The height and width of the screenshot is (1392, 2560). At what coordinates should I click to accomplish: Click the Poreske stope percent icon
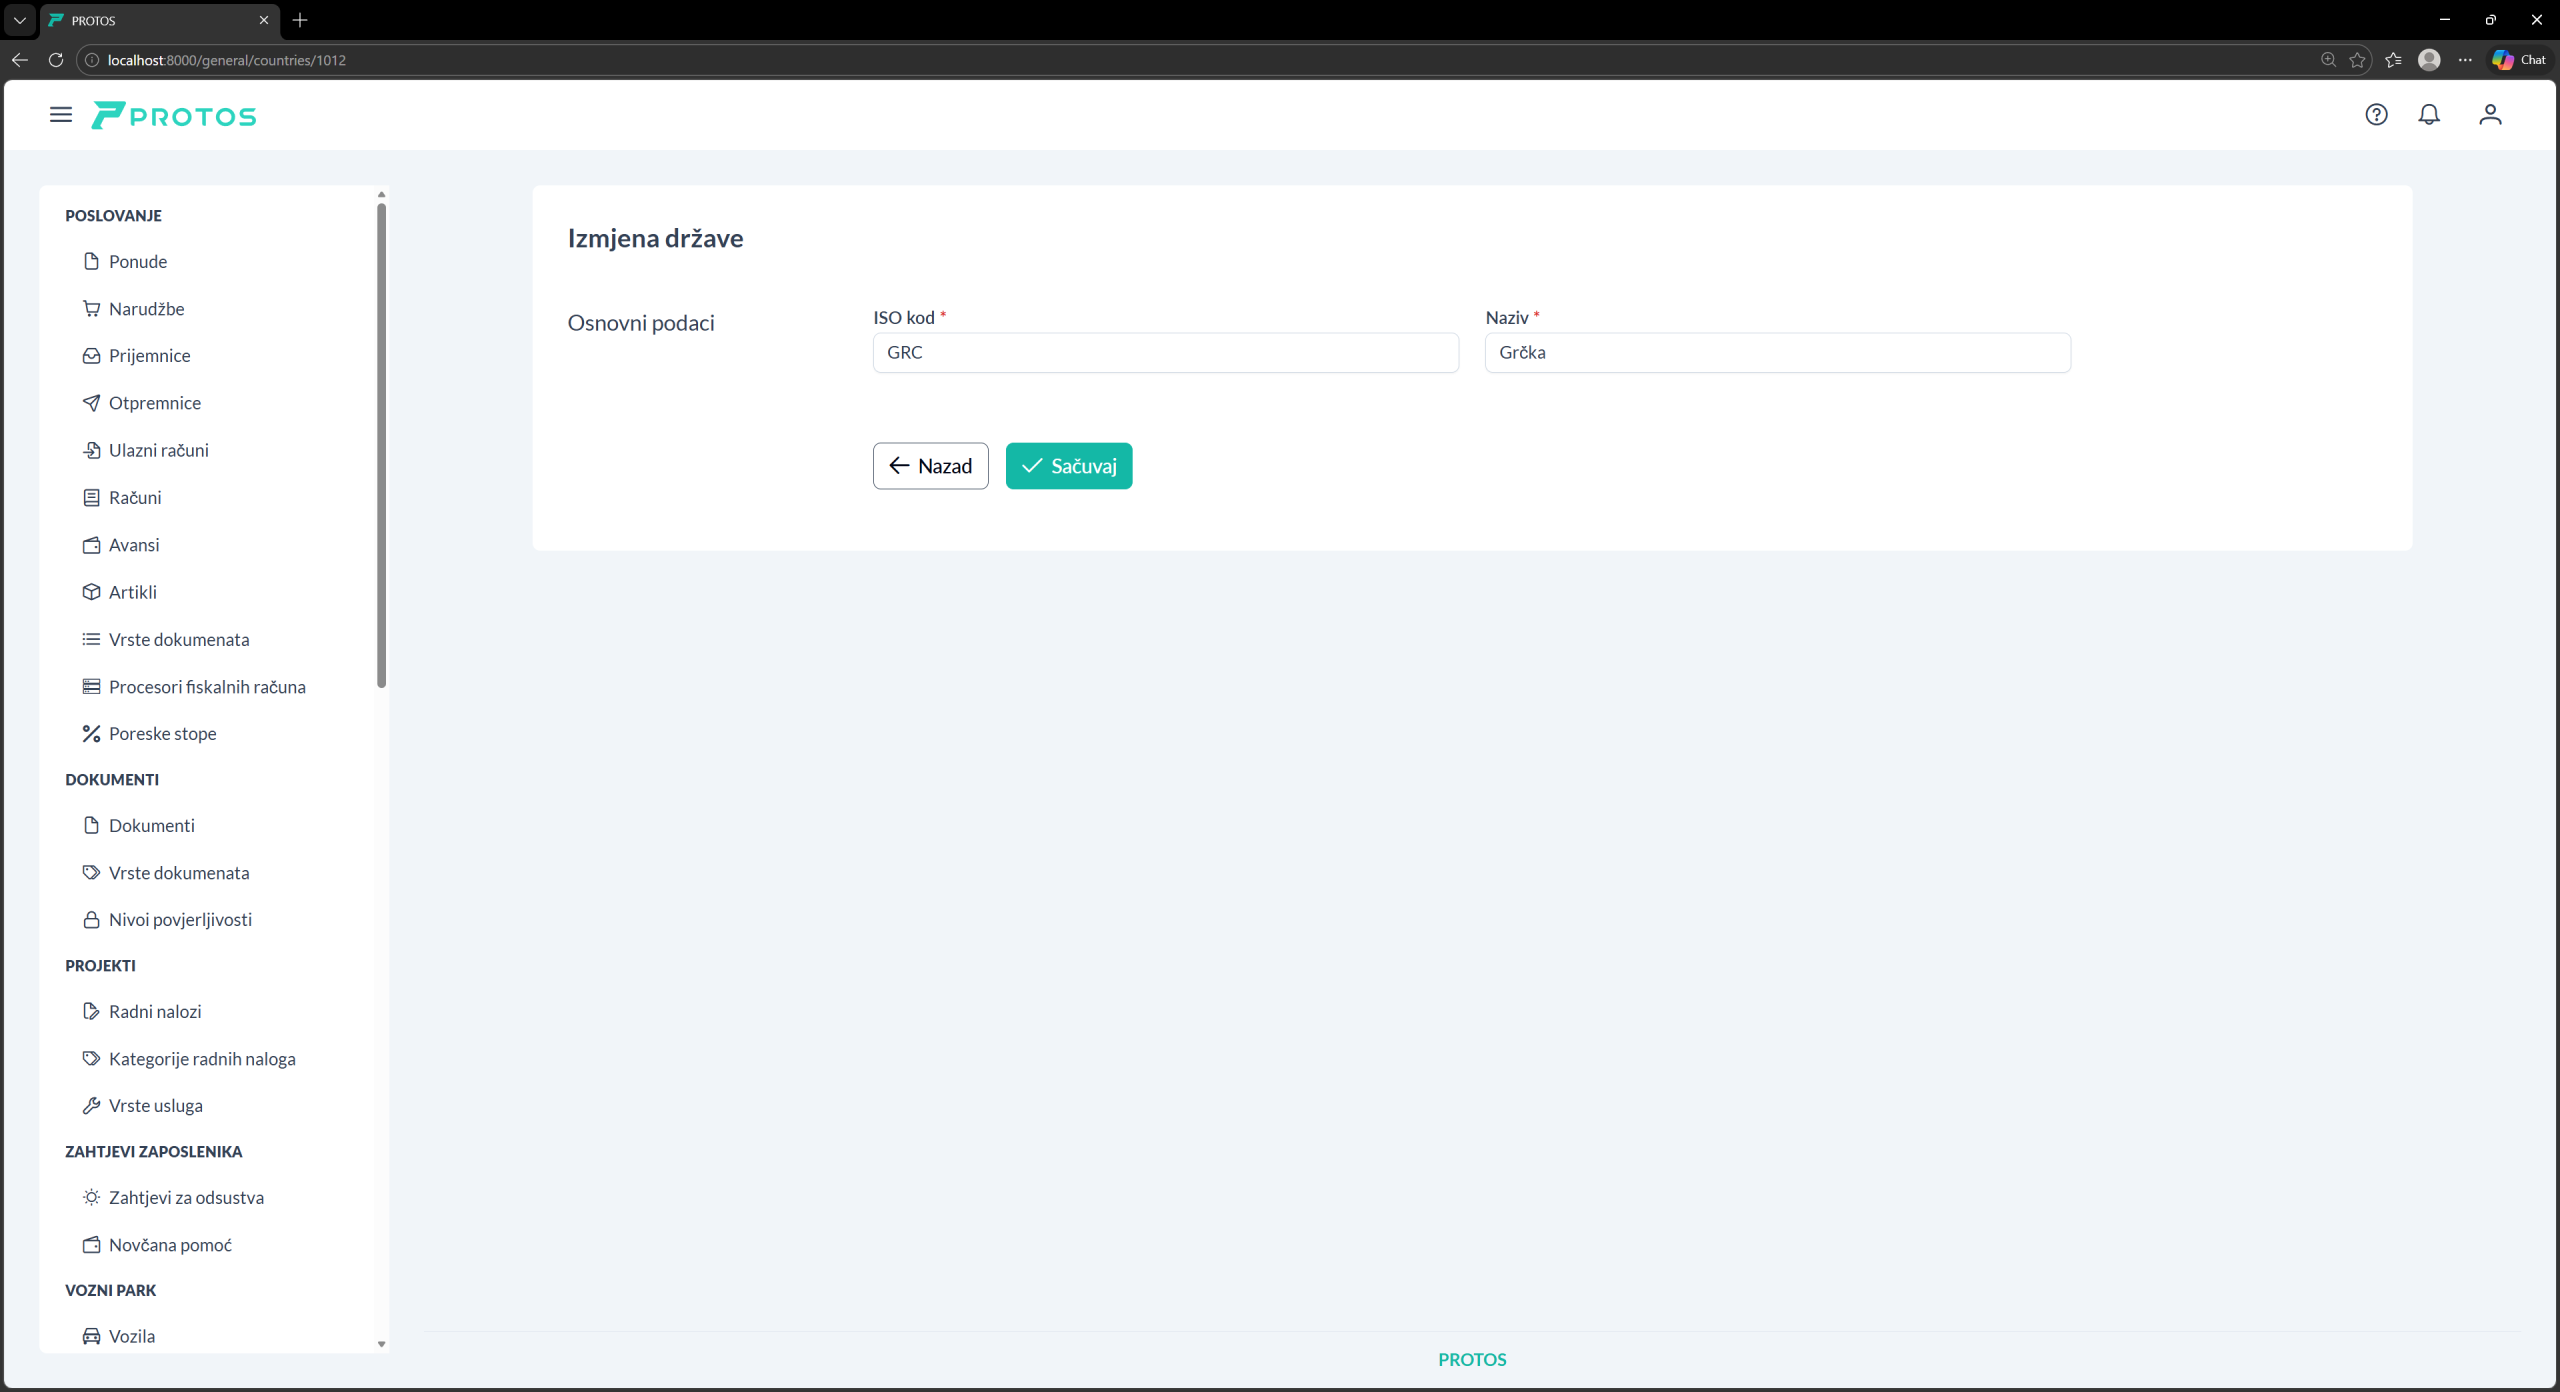[91, 734]
